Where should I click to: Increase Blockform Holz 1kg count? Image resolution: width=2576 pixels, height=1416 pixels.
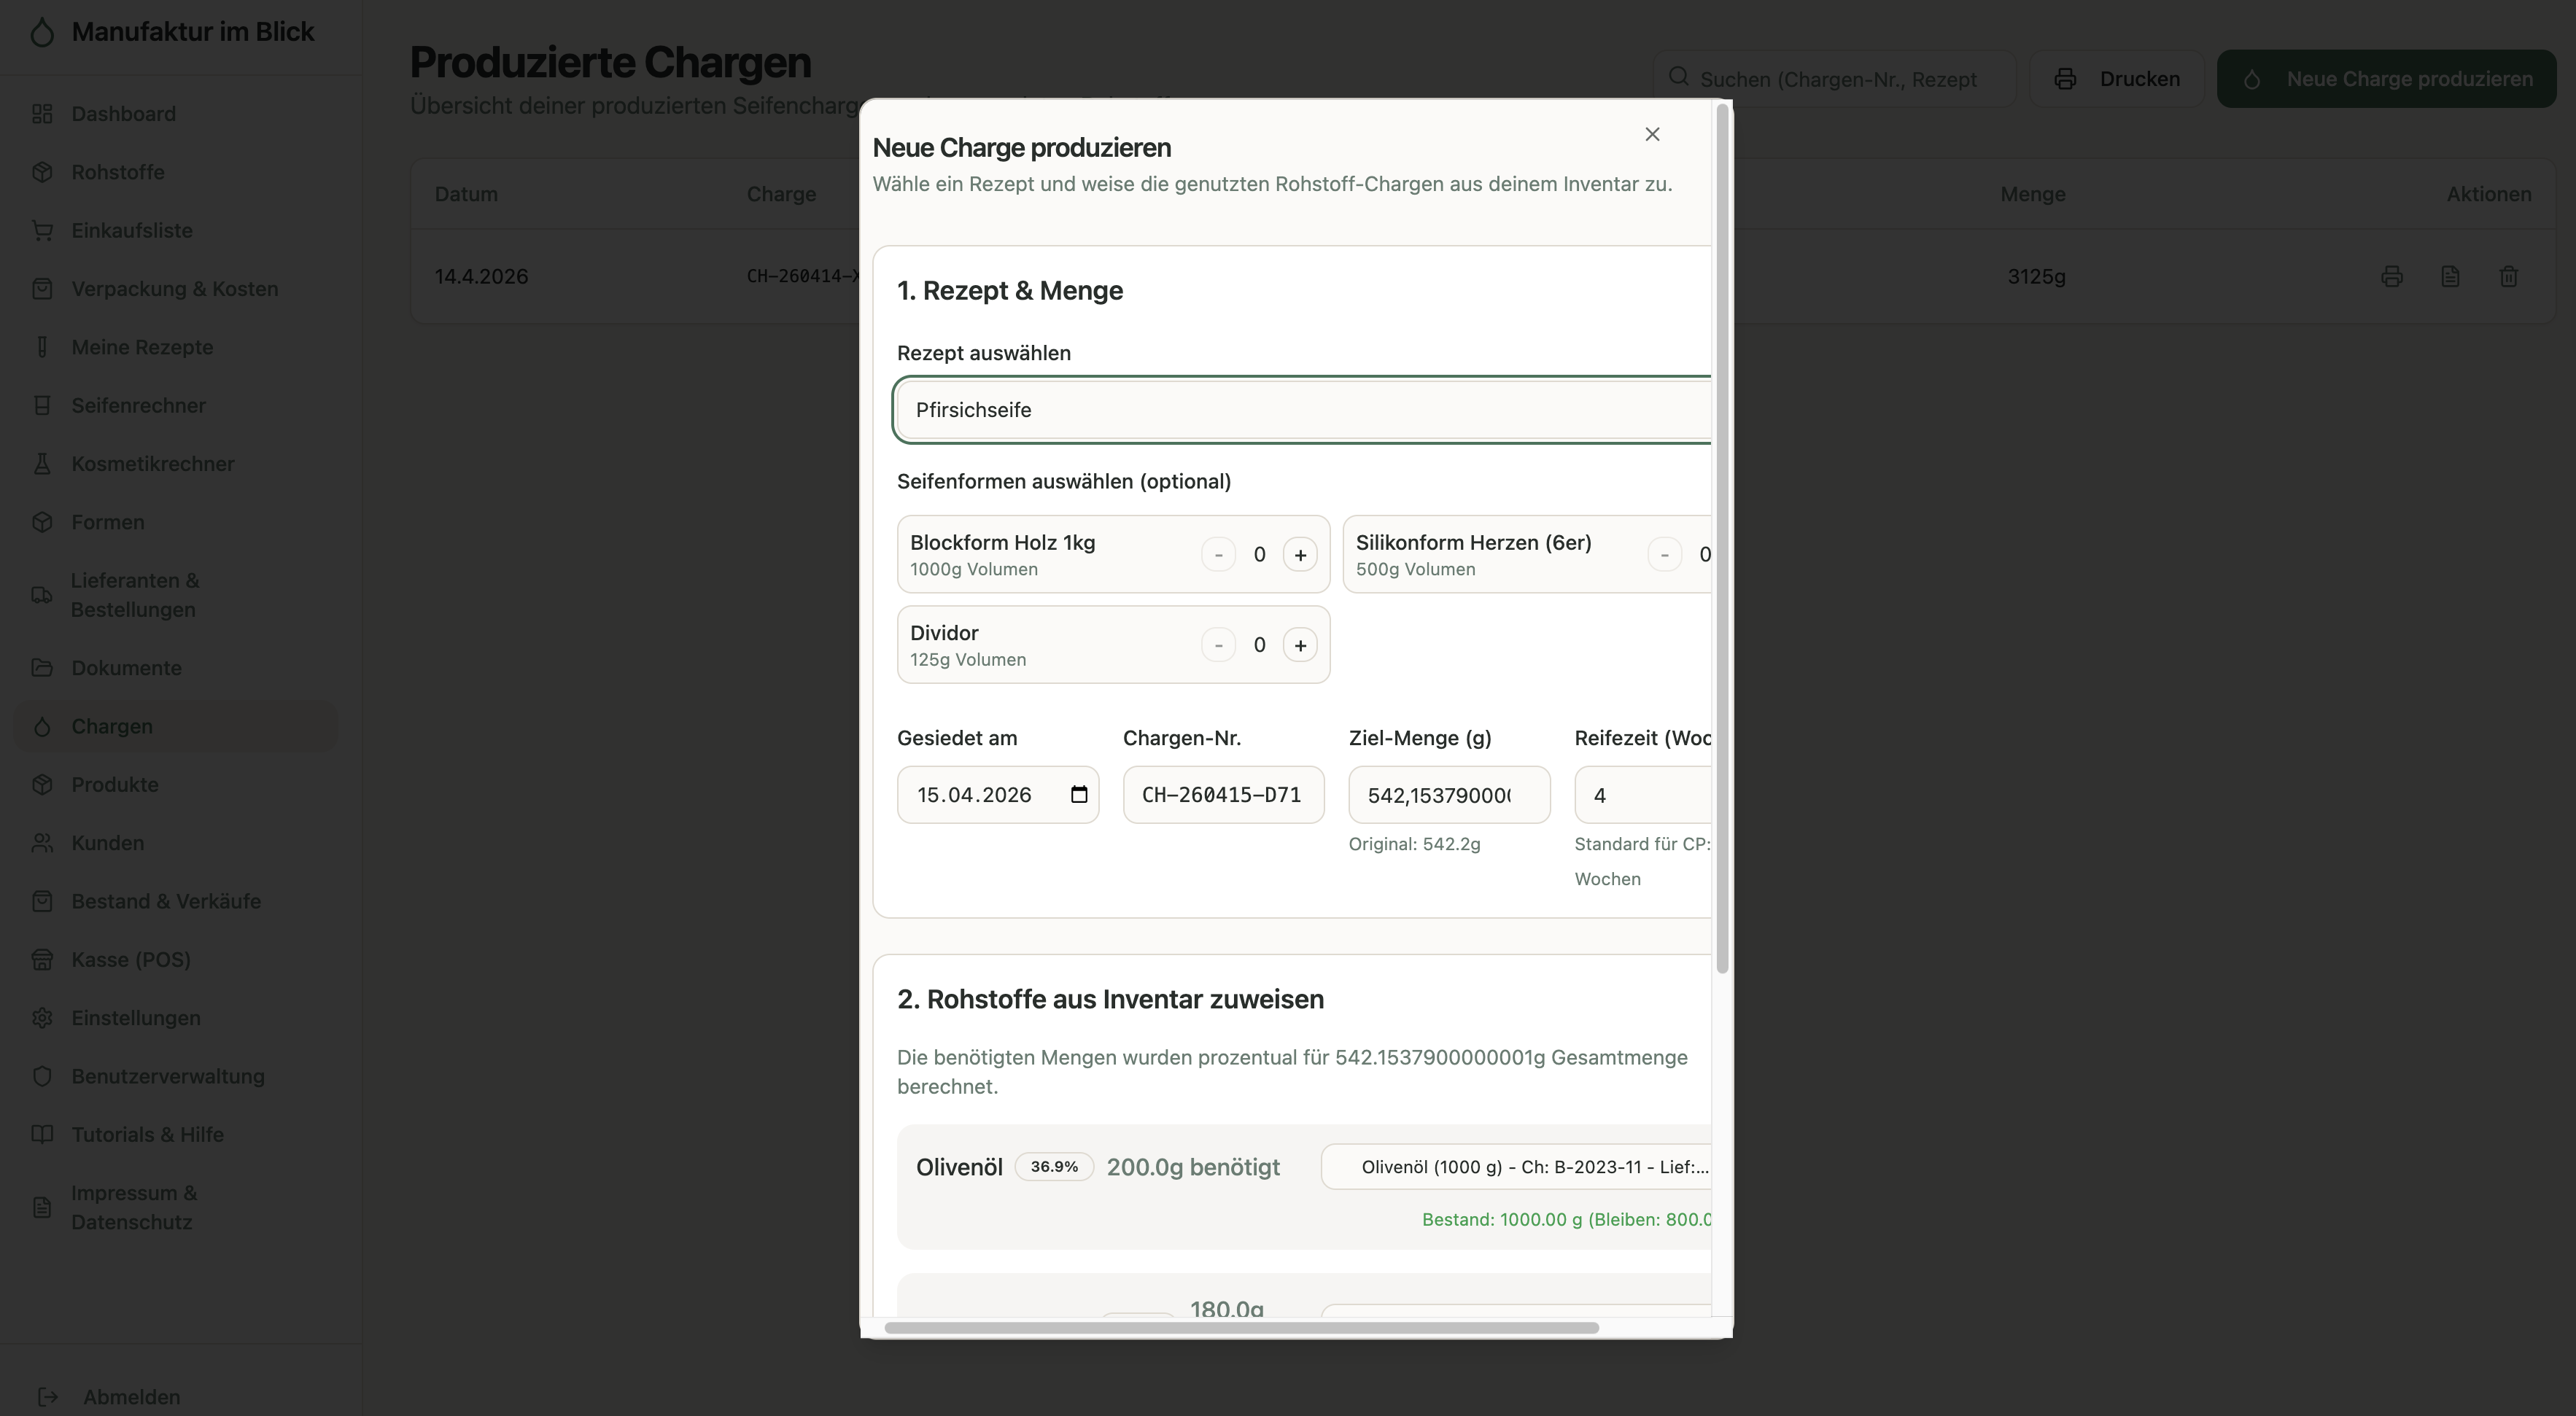1300,555
